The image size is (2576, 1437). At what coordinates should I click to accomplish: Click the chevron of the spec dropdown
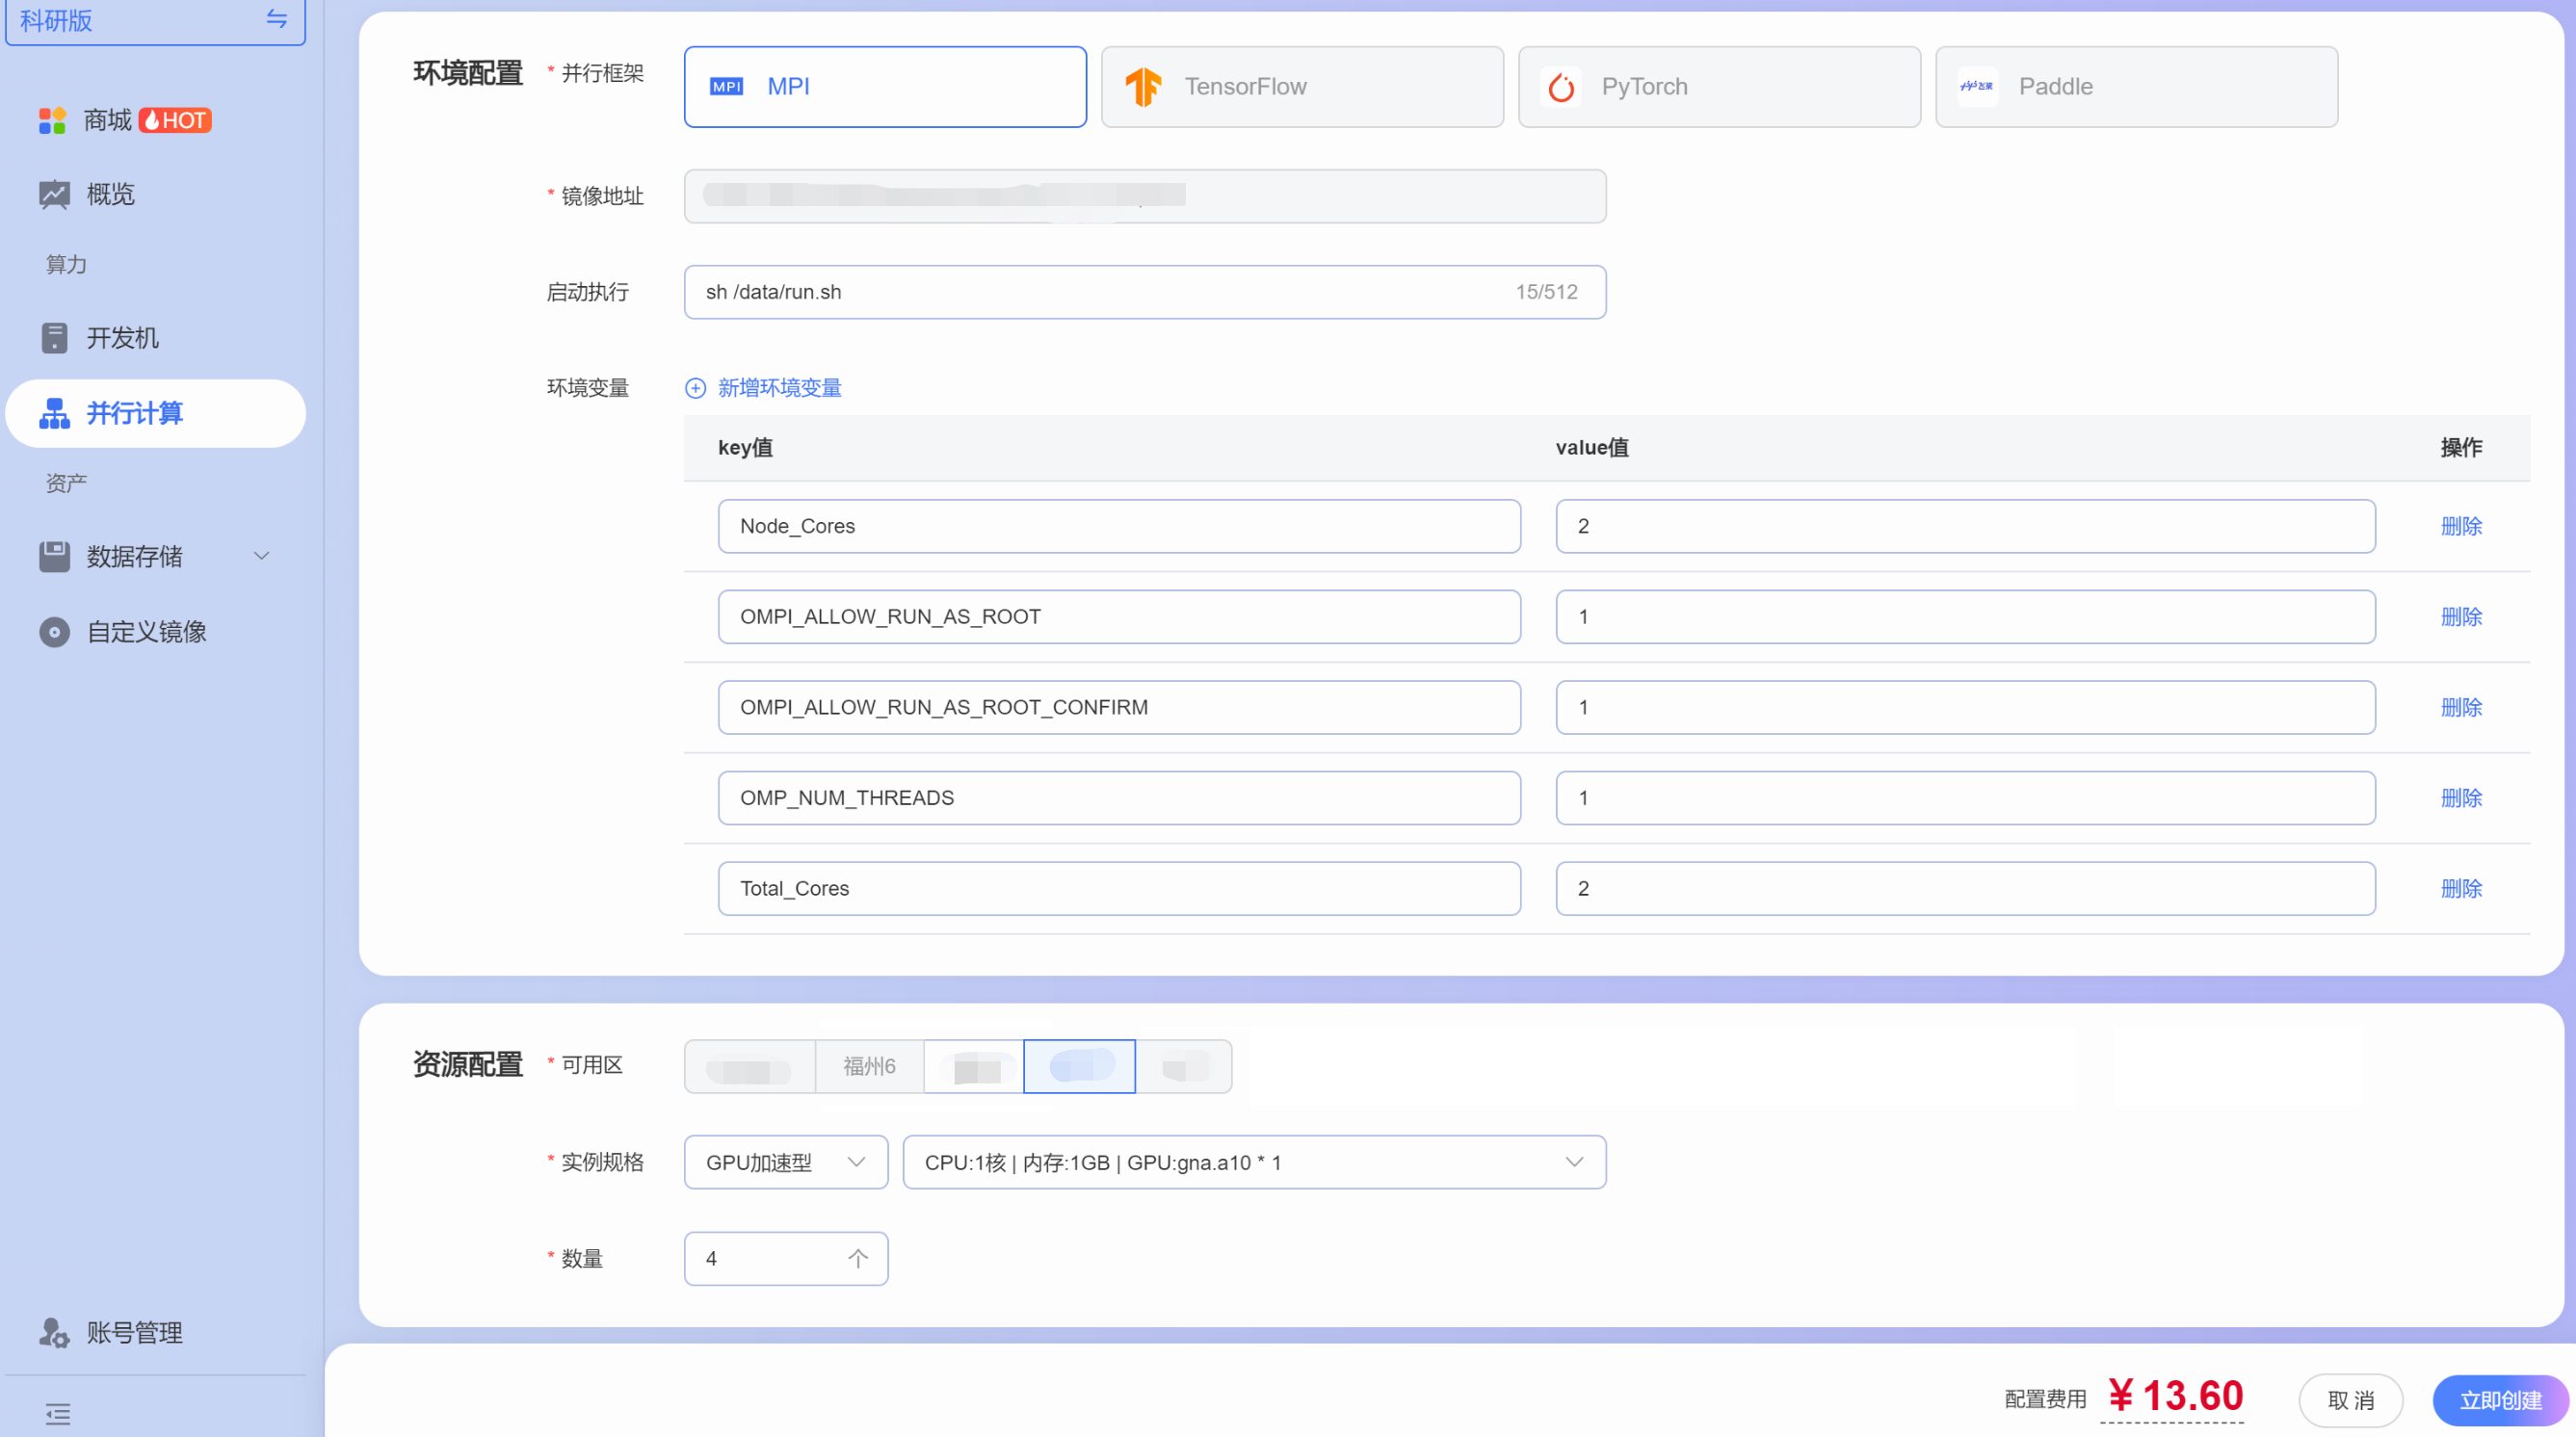click(x=1574, y=1162)
